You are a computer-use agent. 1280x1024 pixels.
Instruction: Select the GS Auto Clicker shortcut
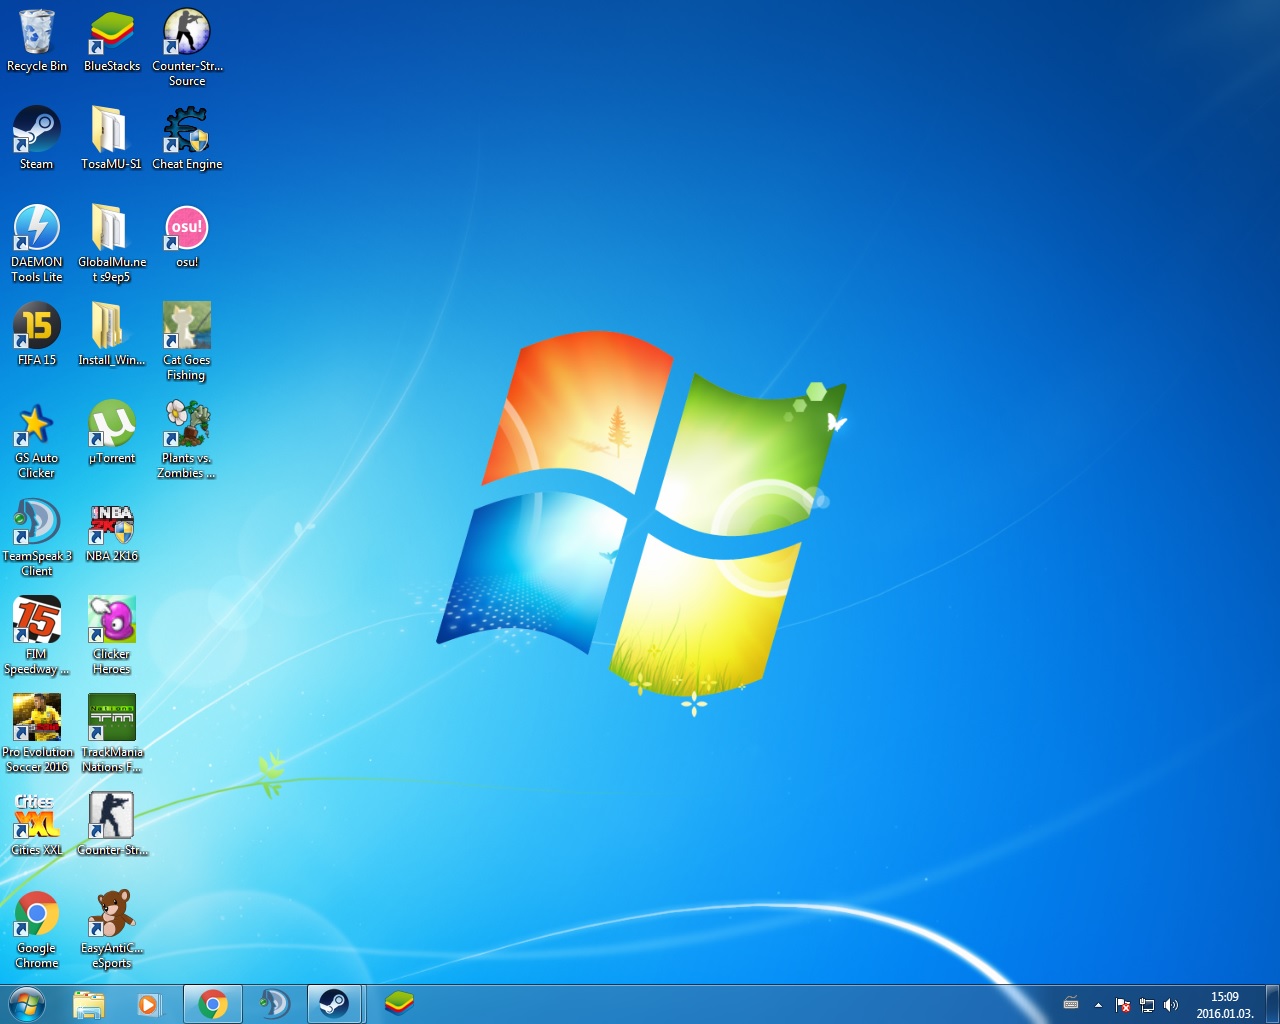[x=37, y=441]
